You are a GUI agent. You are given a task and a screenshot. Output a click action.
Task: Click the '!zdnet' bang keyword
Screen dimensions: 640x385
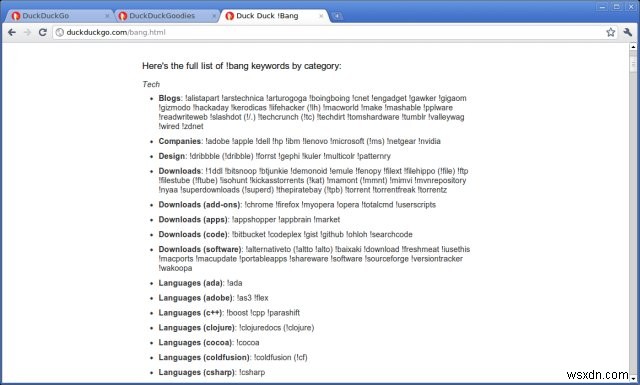pos(193,127)
